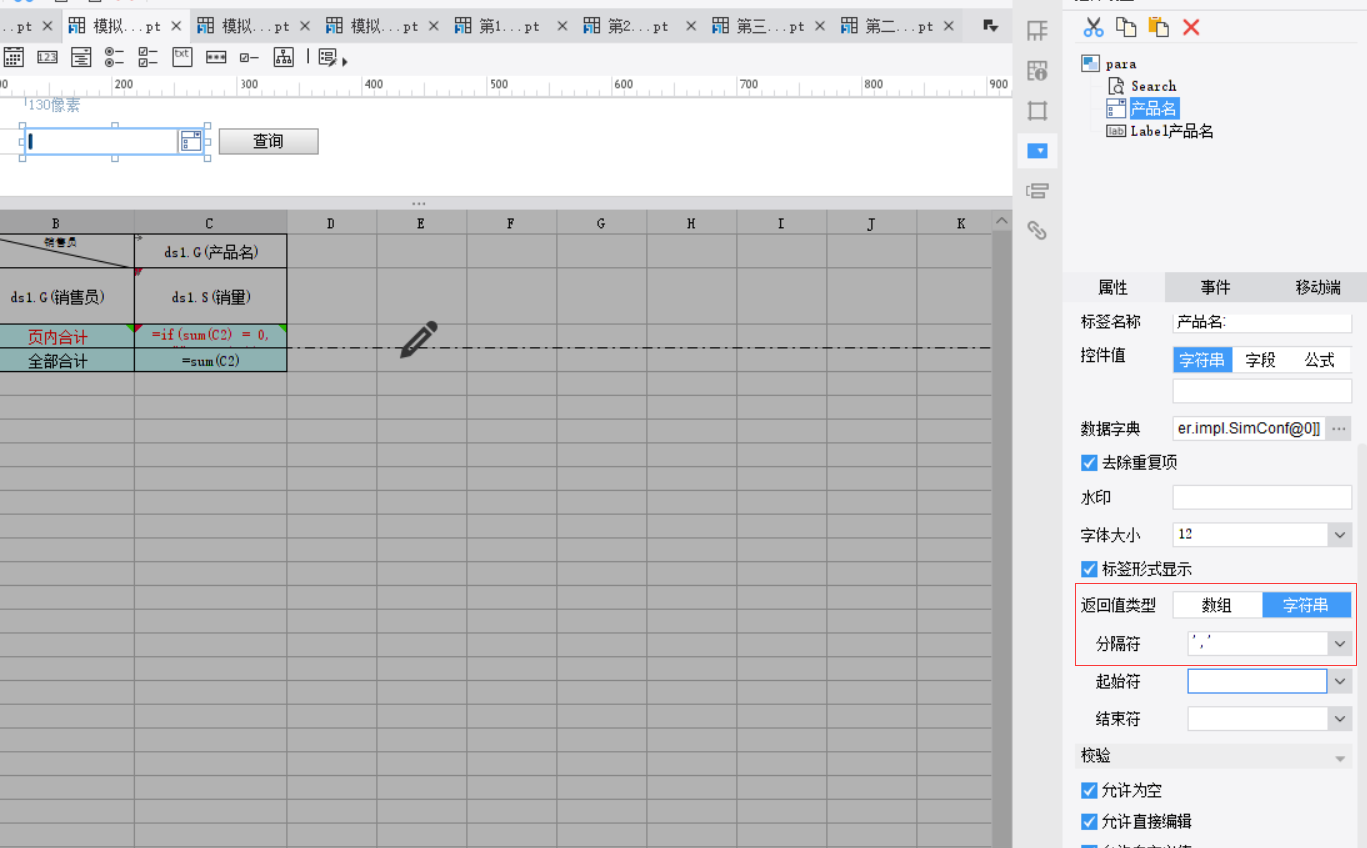Insert a number widget from the toolbar
Image resolution: width=1367 pixels, height=848 pixels.
tap(47, 57)
